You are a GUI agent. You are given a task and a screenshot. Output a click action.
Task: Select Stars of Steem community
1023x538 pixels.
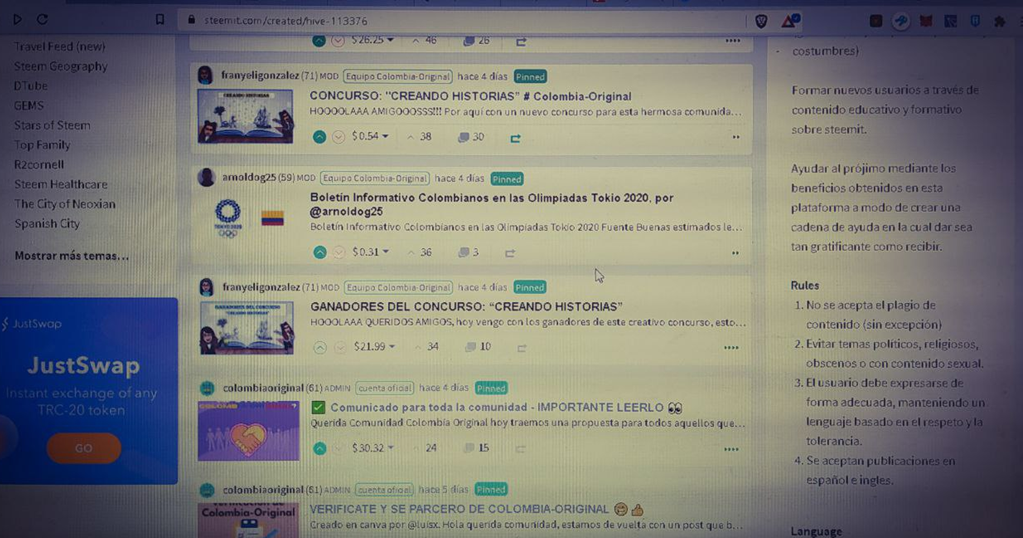tap(52, 125)
